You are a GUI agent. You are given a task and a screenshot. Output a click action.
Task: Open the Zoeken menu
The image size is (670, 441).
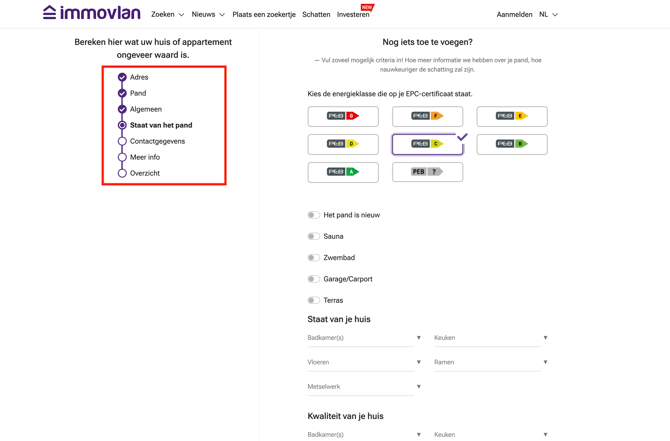[167, 15]
